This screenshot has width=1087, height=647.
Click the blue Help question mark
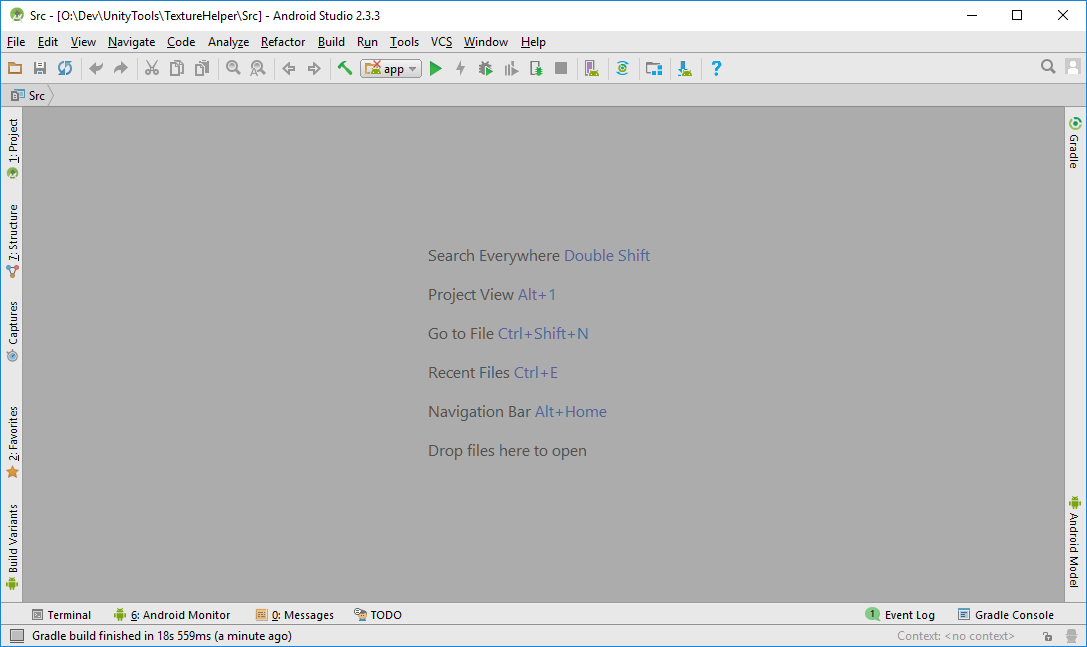tap(716, 68)
